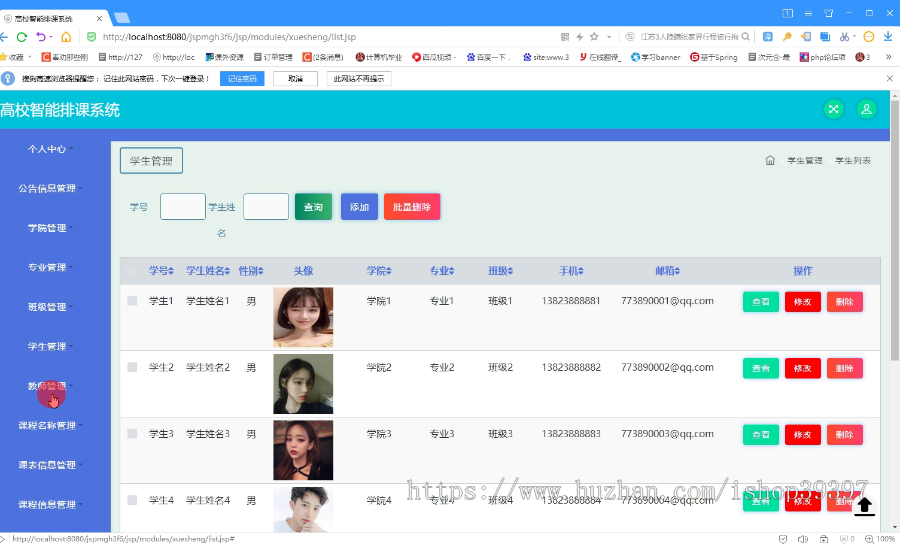Check the 学生2 row checkbox
This screenshot has height=545, width=900.
pyautogui.click(x=132, y=367)
